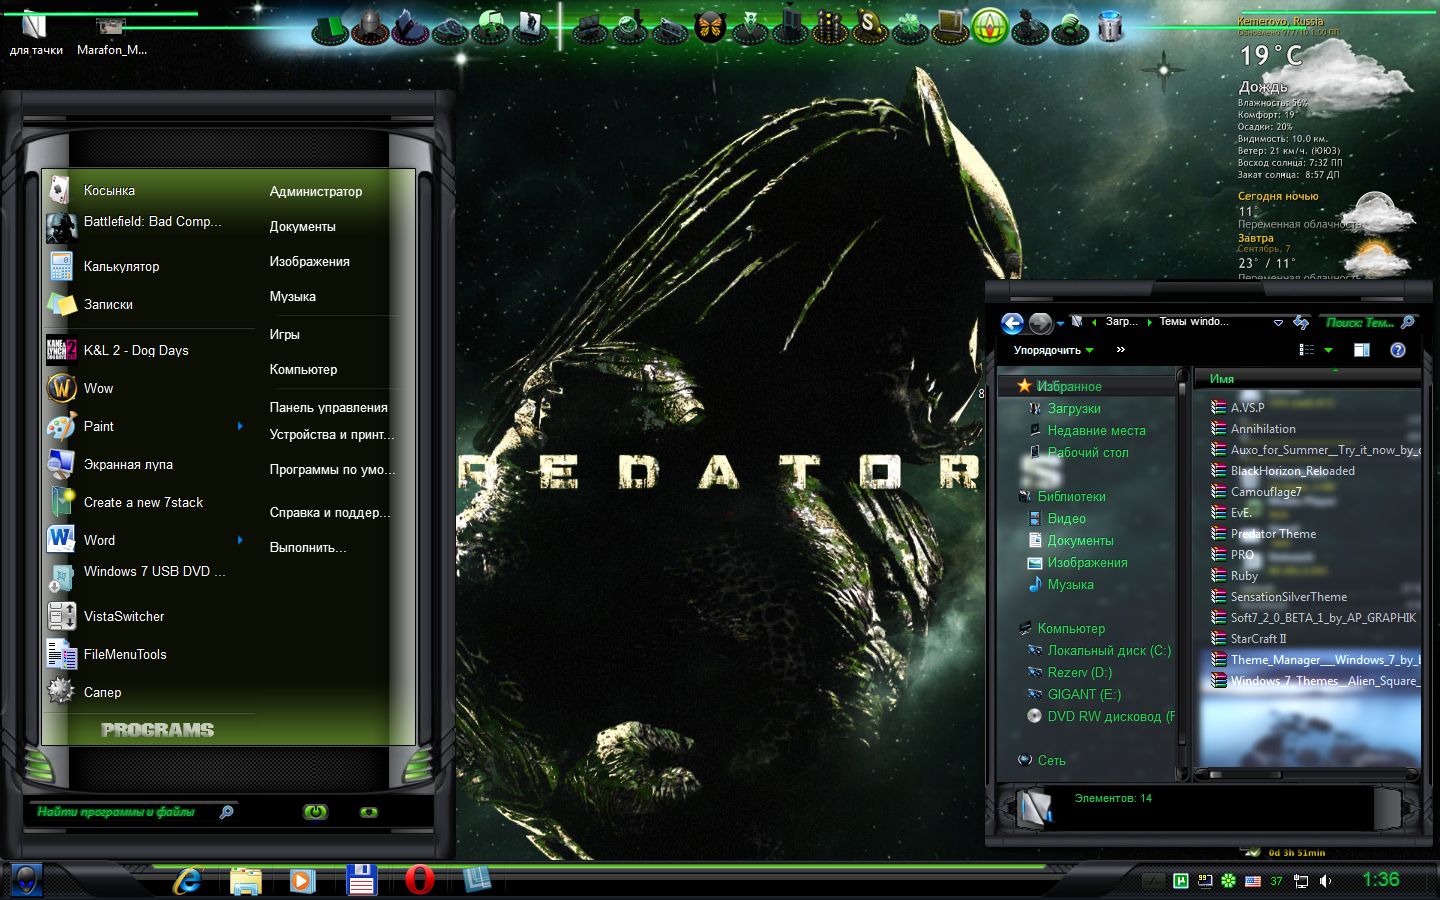1440x900 pixels.
Task: Click the green ICQ flower tray icon
Action: tap(1228, 881)
